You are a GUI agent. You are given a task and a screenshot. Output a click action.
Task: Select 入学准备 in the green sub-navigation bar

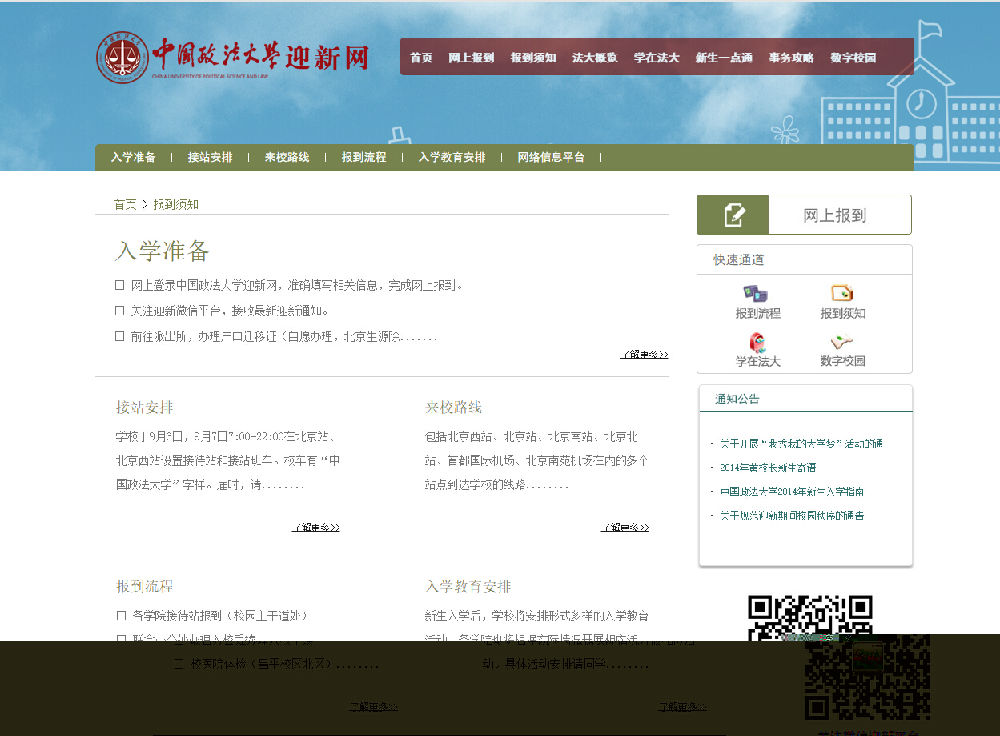point(133,157)
